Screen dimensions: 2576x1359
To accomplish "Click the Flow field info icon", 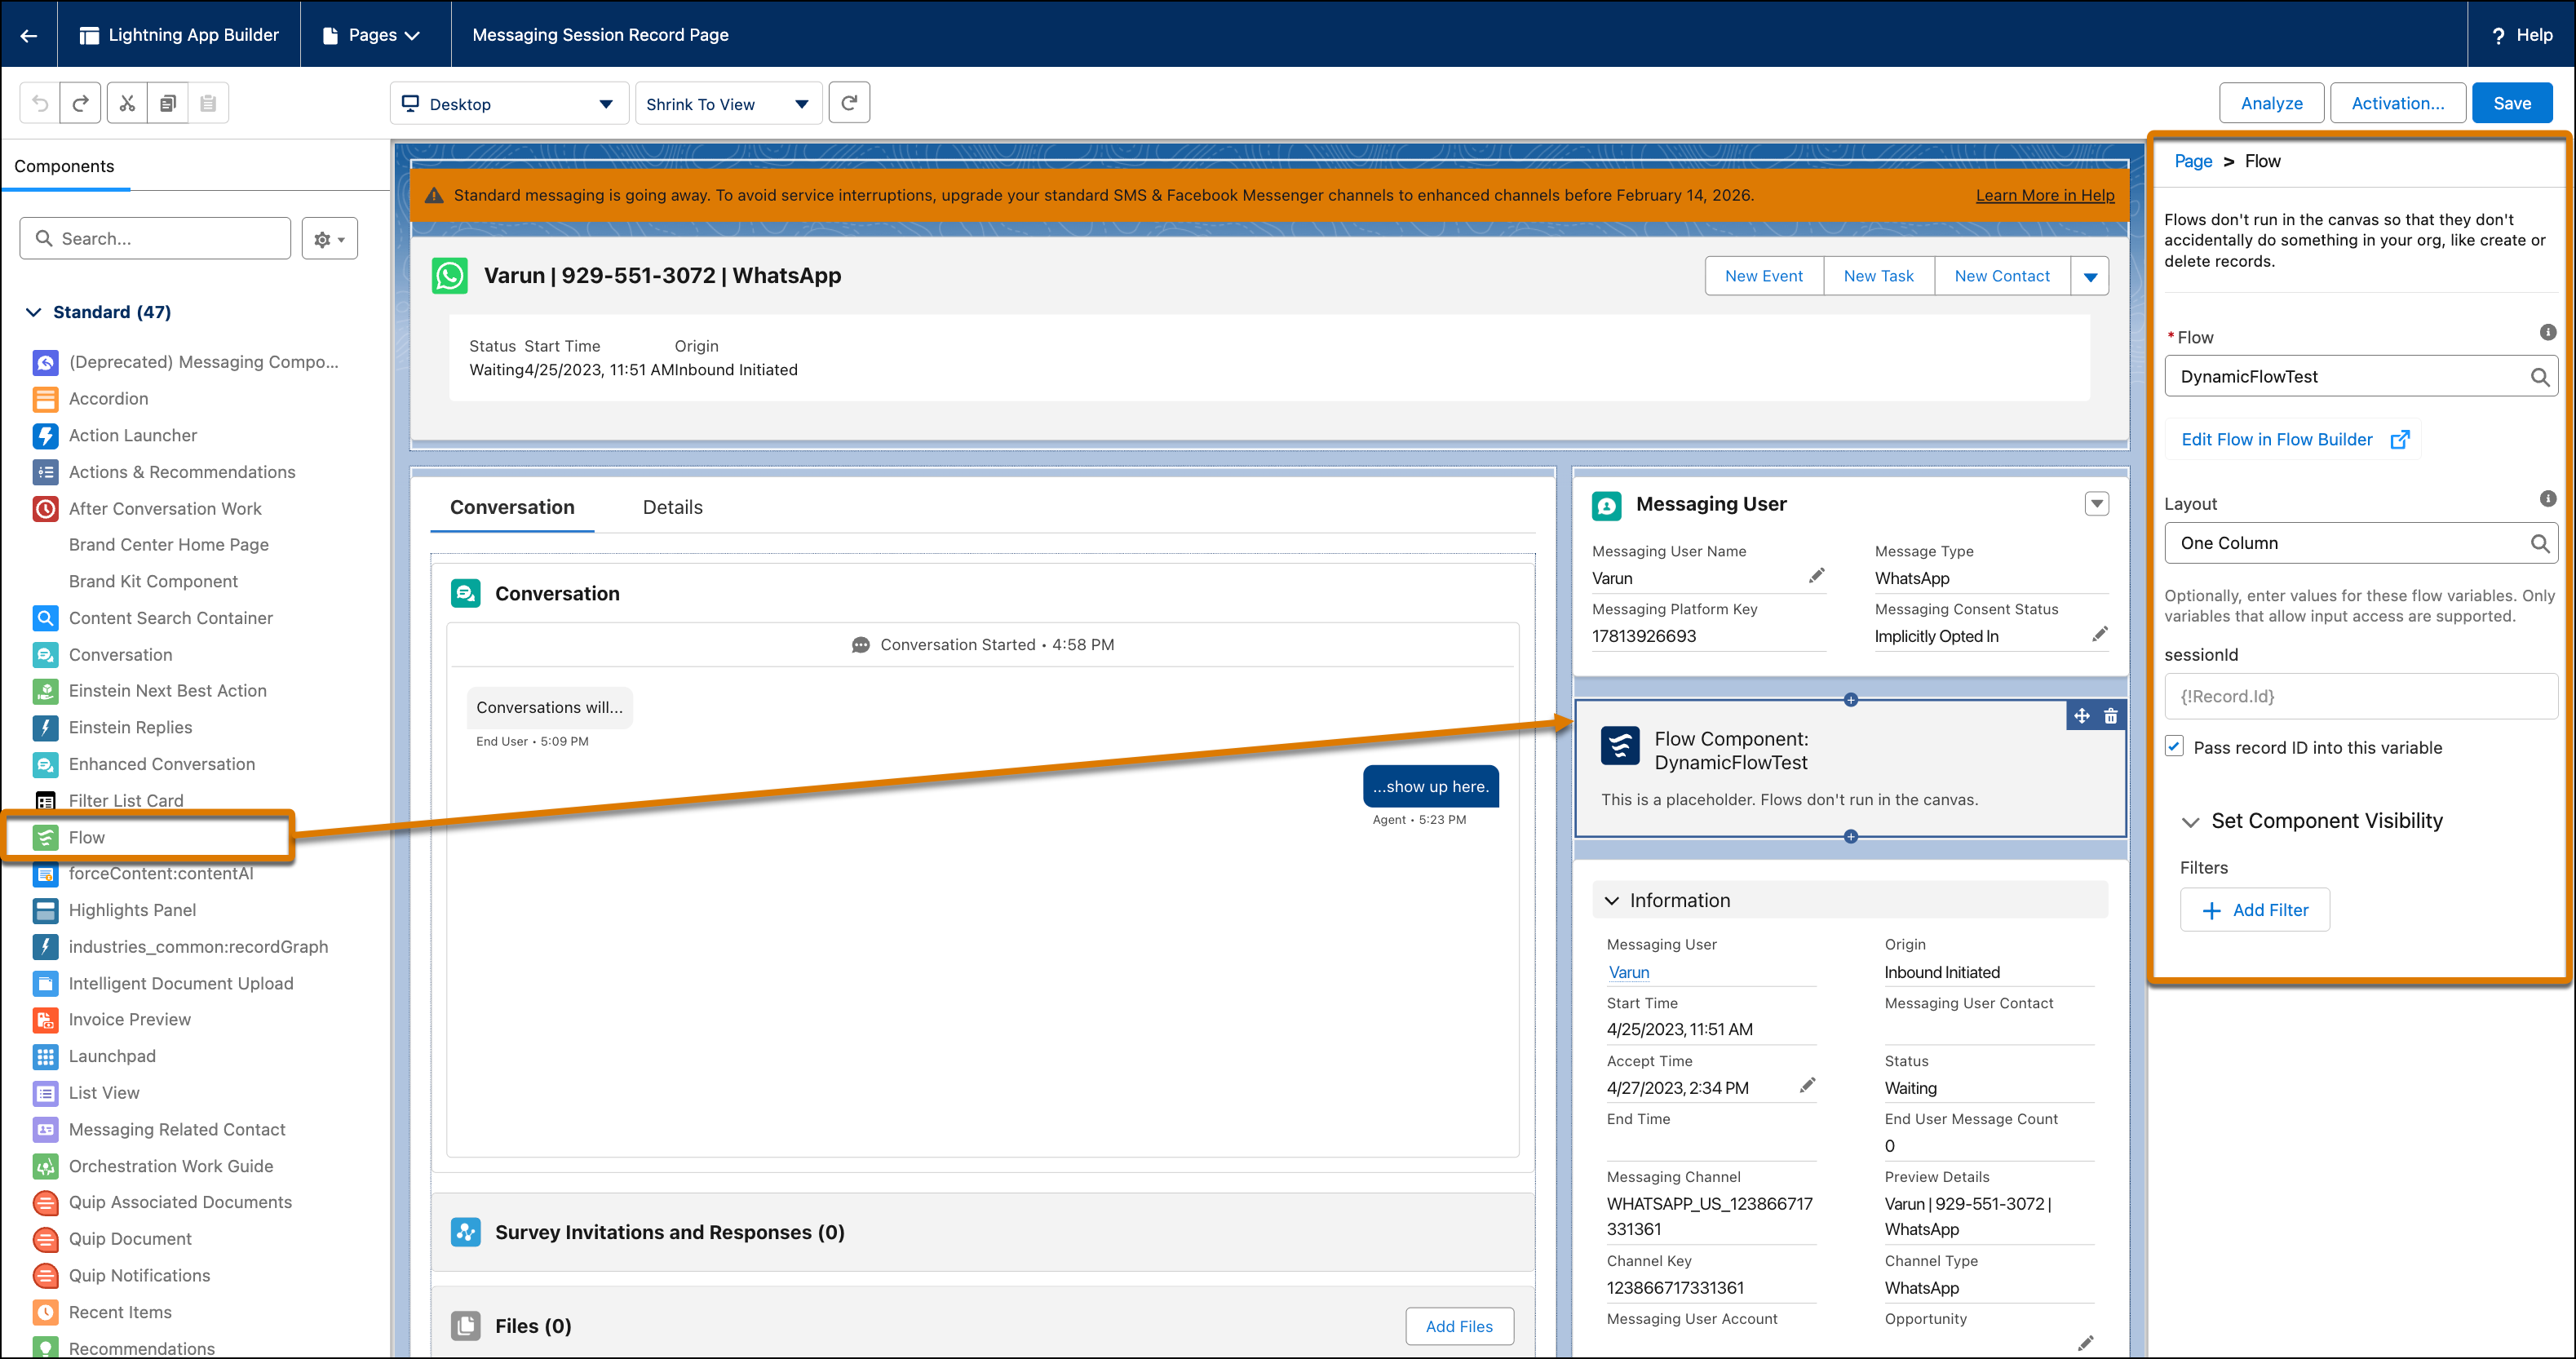I will point(2547,332).
